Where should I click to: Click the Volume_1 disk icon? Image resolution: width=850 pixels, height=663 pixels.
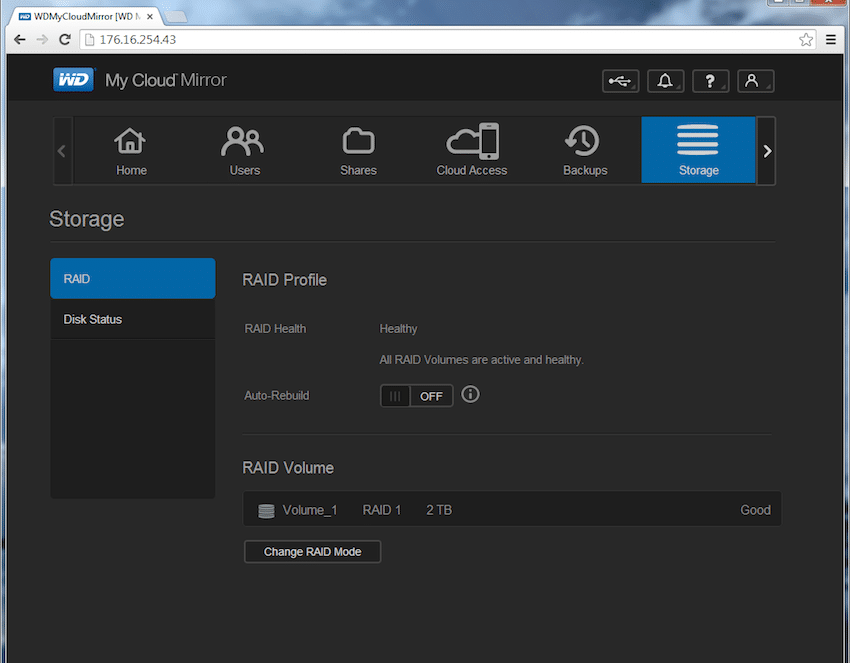[266, 511]
